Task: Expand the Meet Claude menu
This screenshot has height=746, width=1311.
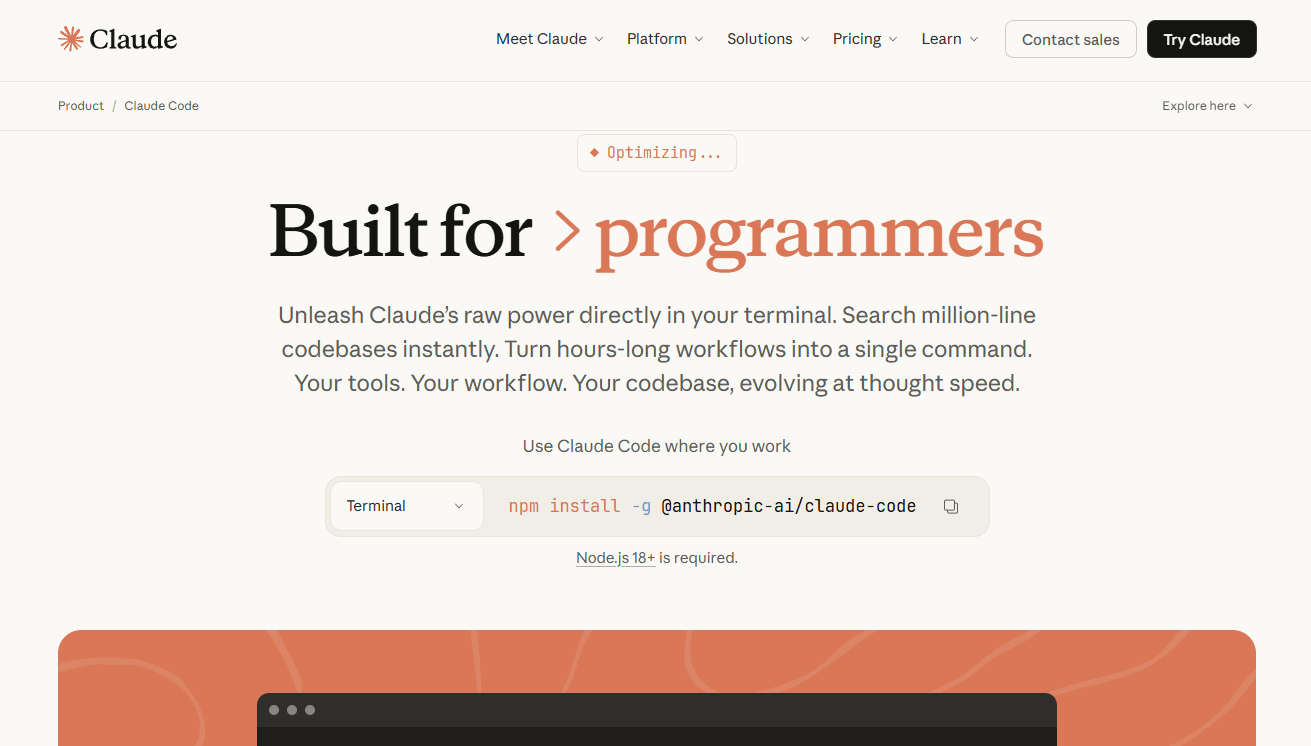Action: coord(549,39)
